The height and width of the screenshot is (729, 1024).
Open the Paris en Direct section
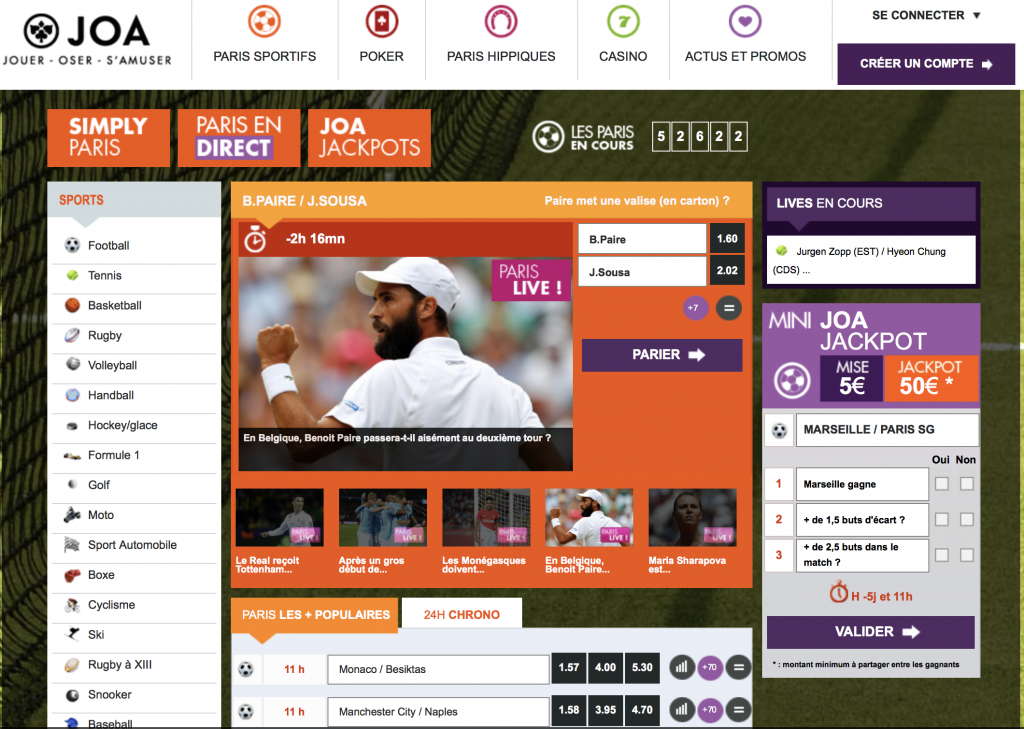pos(239,137)
